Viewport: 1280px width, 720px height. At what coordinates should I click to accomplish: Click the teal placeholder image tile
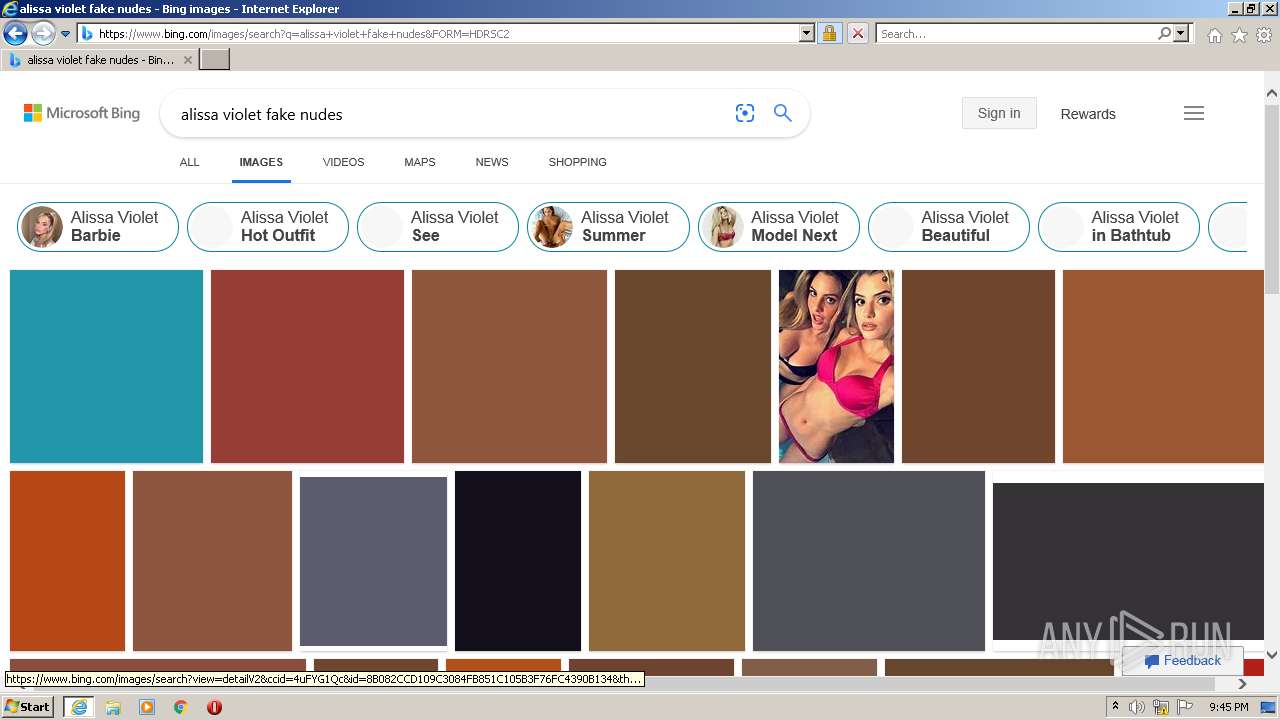[106, 366]
